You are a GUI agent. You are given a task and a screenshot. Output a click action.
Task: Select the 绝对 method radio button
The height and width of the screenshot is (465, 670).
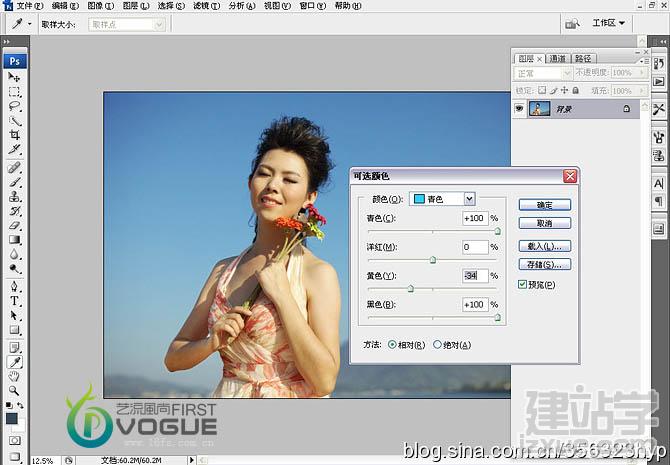[437, 344]
